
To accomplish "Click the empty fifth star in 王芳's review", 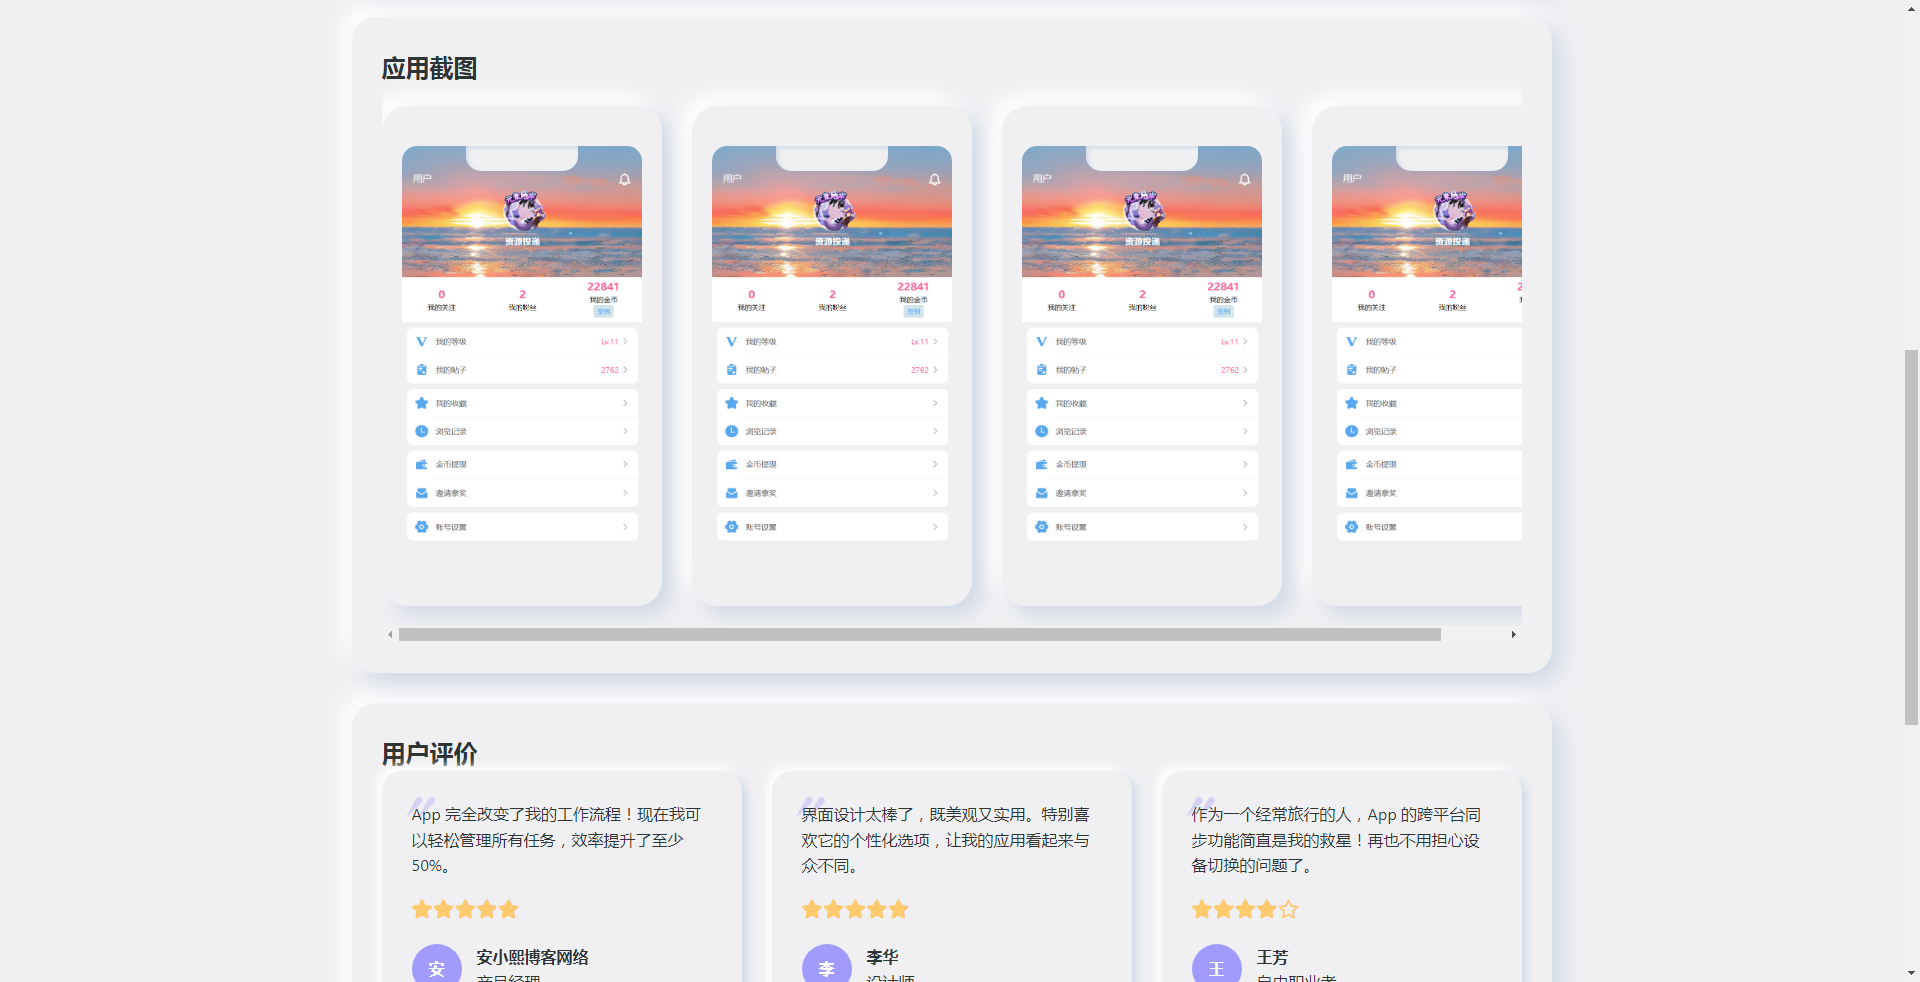I will click(x=1288, y=909).
